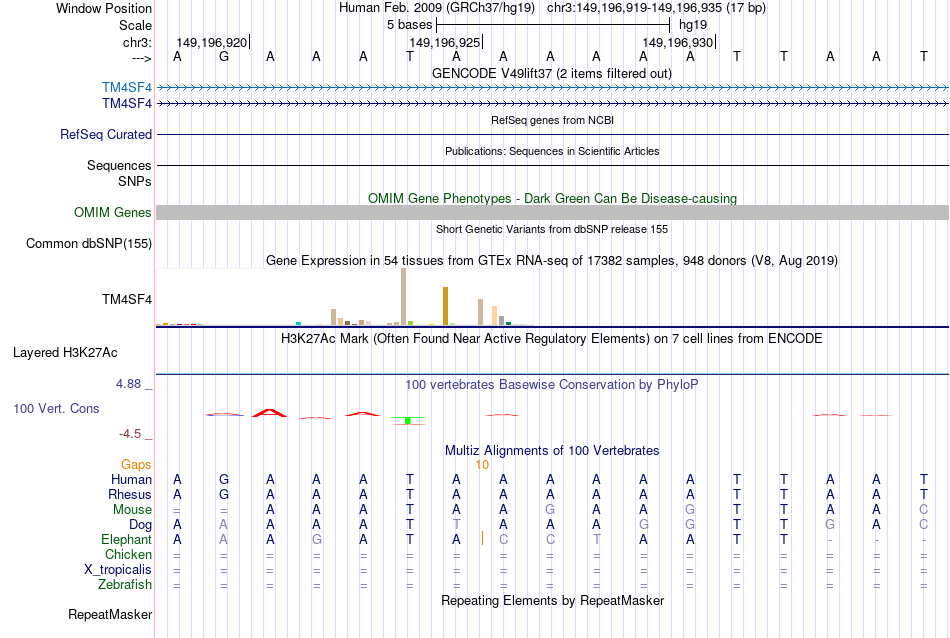Viewport: 950px width, 638px height.
Task: Click the -4.5 PhyloP lower scale value
Action: pyautogui.click(x=130, y=434)
